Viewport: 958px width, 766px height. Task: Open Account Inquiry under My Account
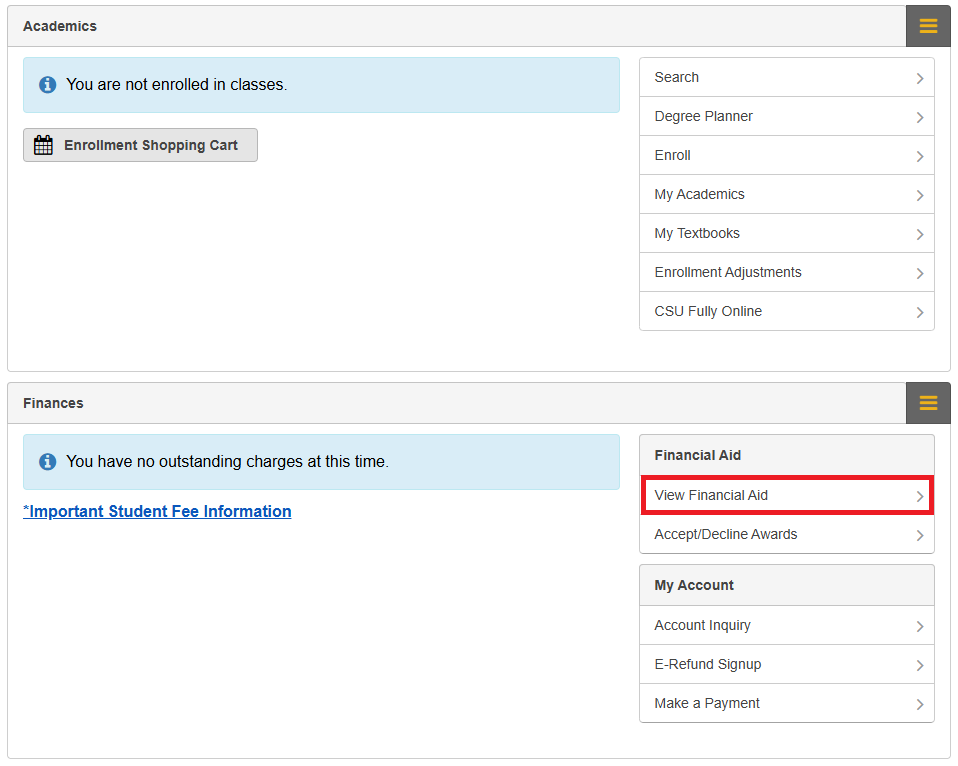tap(703, 625)
